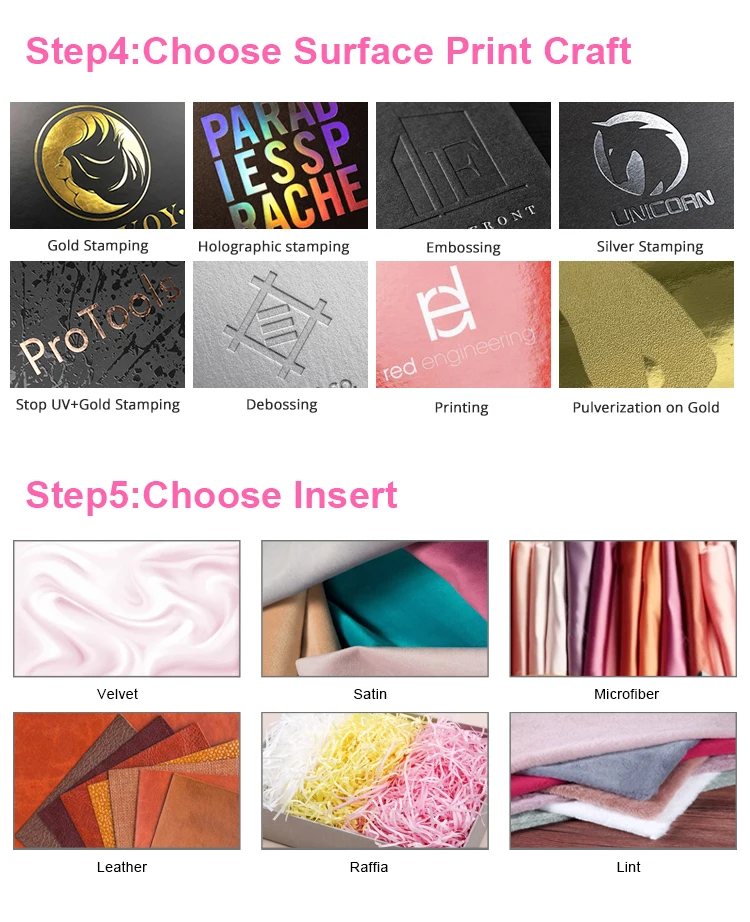Click the Stop UV+Gold Stamping image
The height and width of the screenshot is (922, 750).
pyautogui.click(x=97, y=324)
